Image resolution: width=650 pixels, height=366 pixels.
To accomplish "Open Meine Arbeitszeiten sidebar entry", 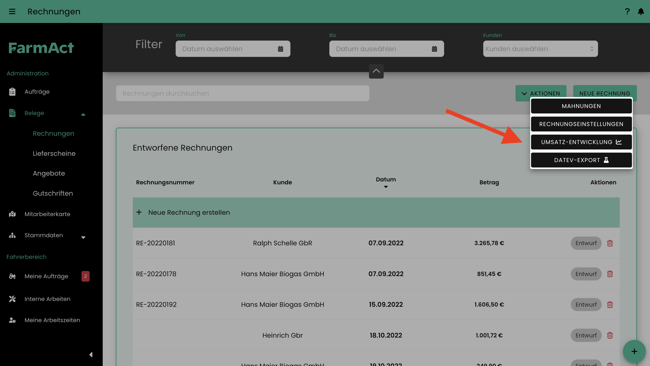I will [x=52, y=320].
